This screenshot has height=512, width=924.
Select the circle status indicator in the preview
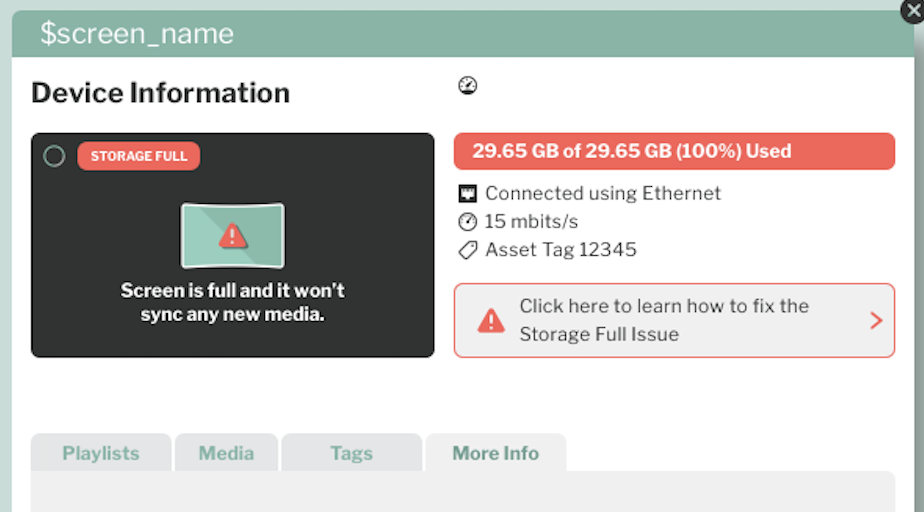pyautogui.click(x=54, y=156)
